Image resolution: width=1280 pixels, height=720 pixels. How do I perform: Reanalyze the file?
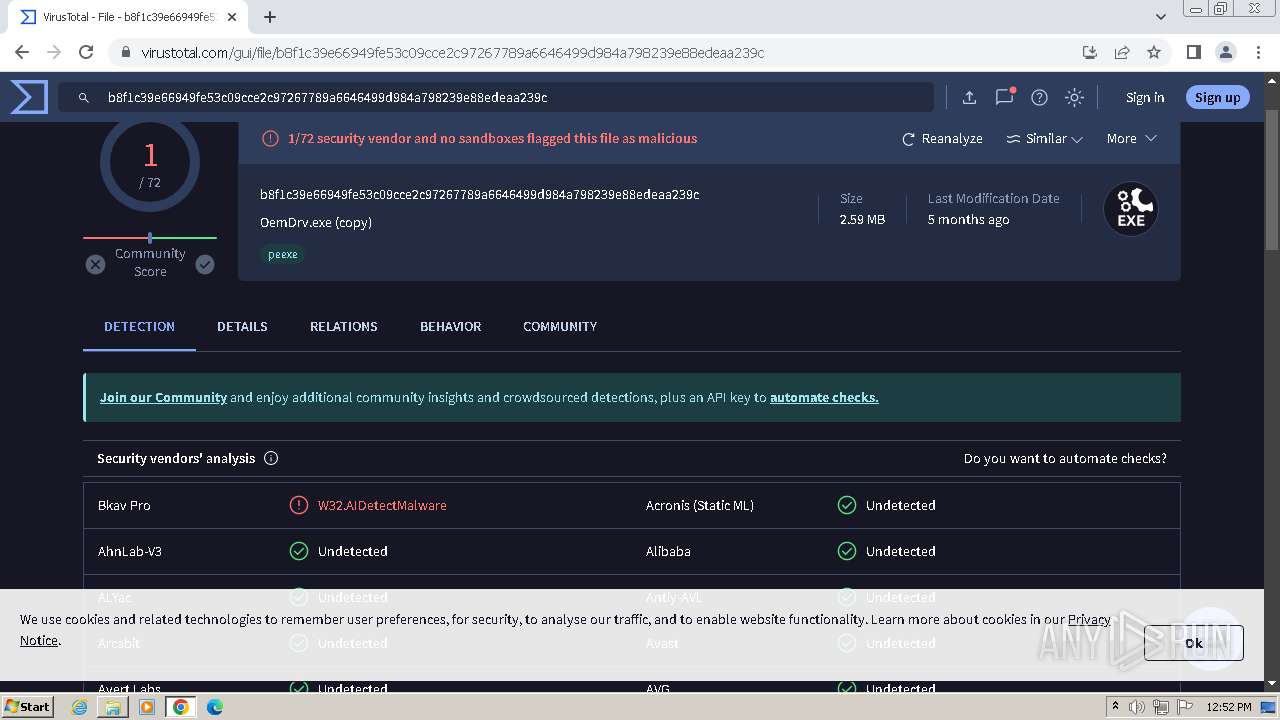coord(942,139)
